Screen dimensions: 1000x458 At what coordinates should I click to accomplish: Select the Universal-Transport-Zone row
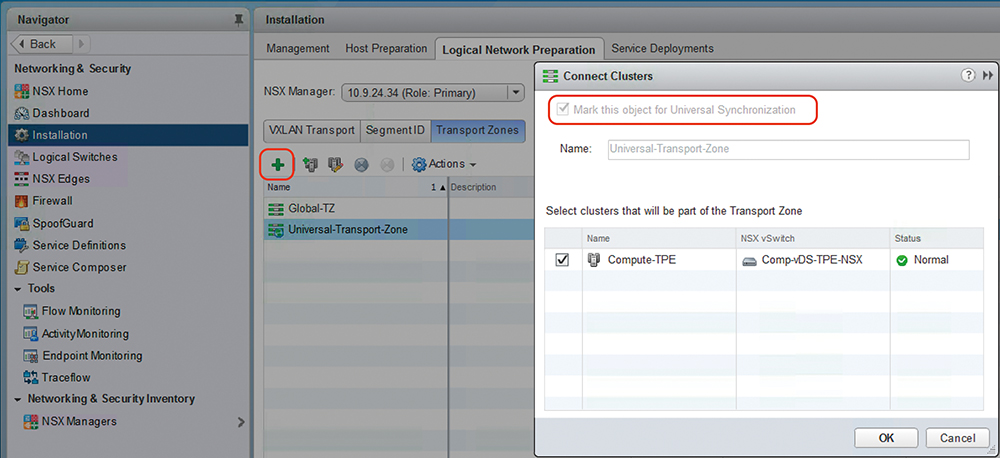tap(399, 230)
